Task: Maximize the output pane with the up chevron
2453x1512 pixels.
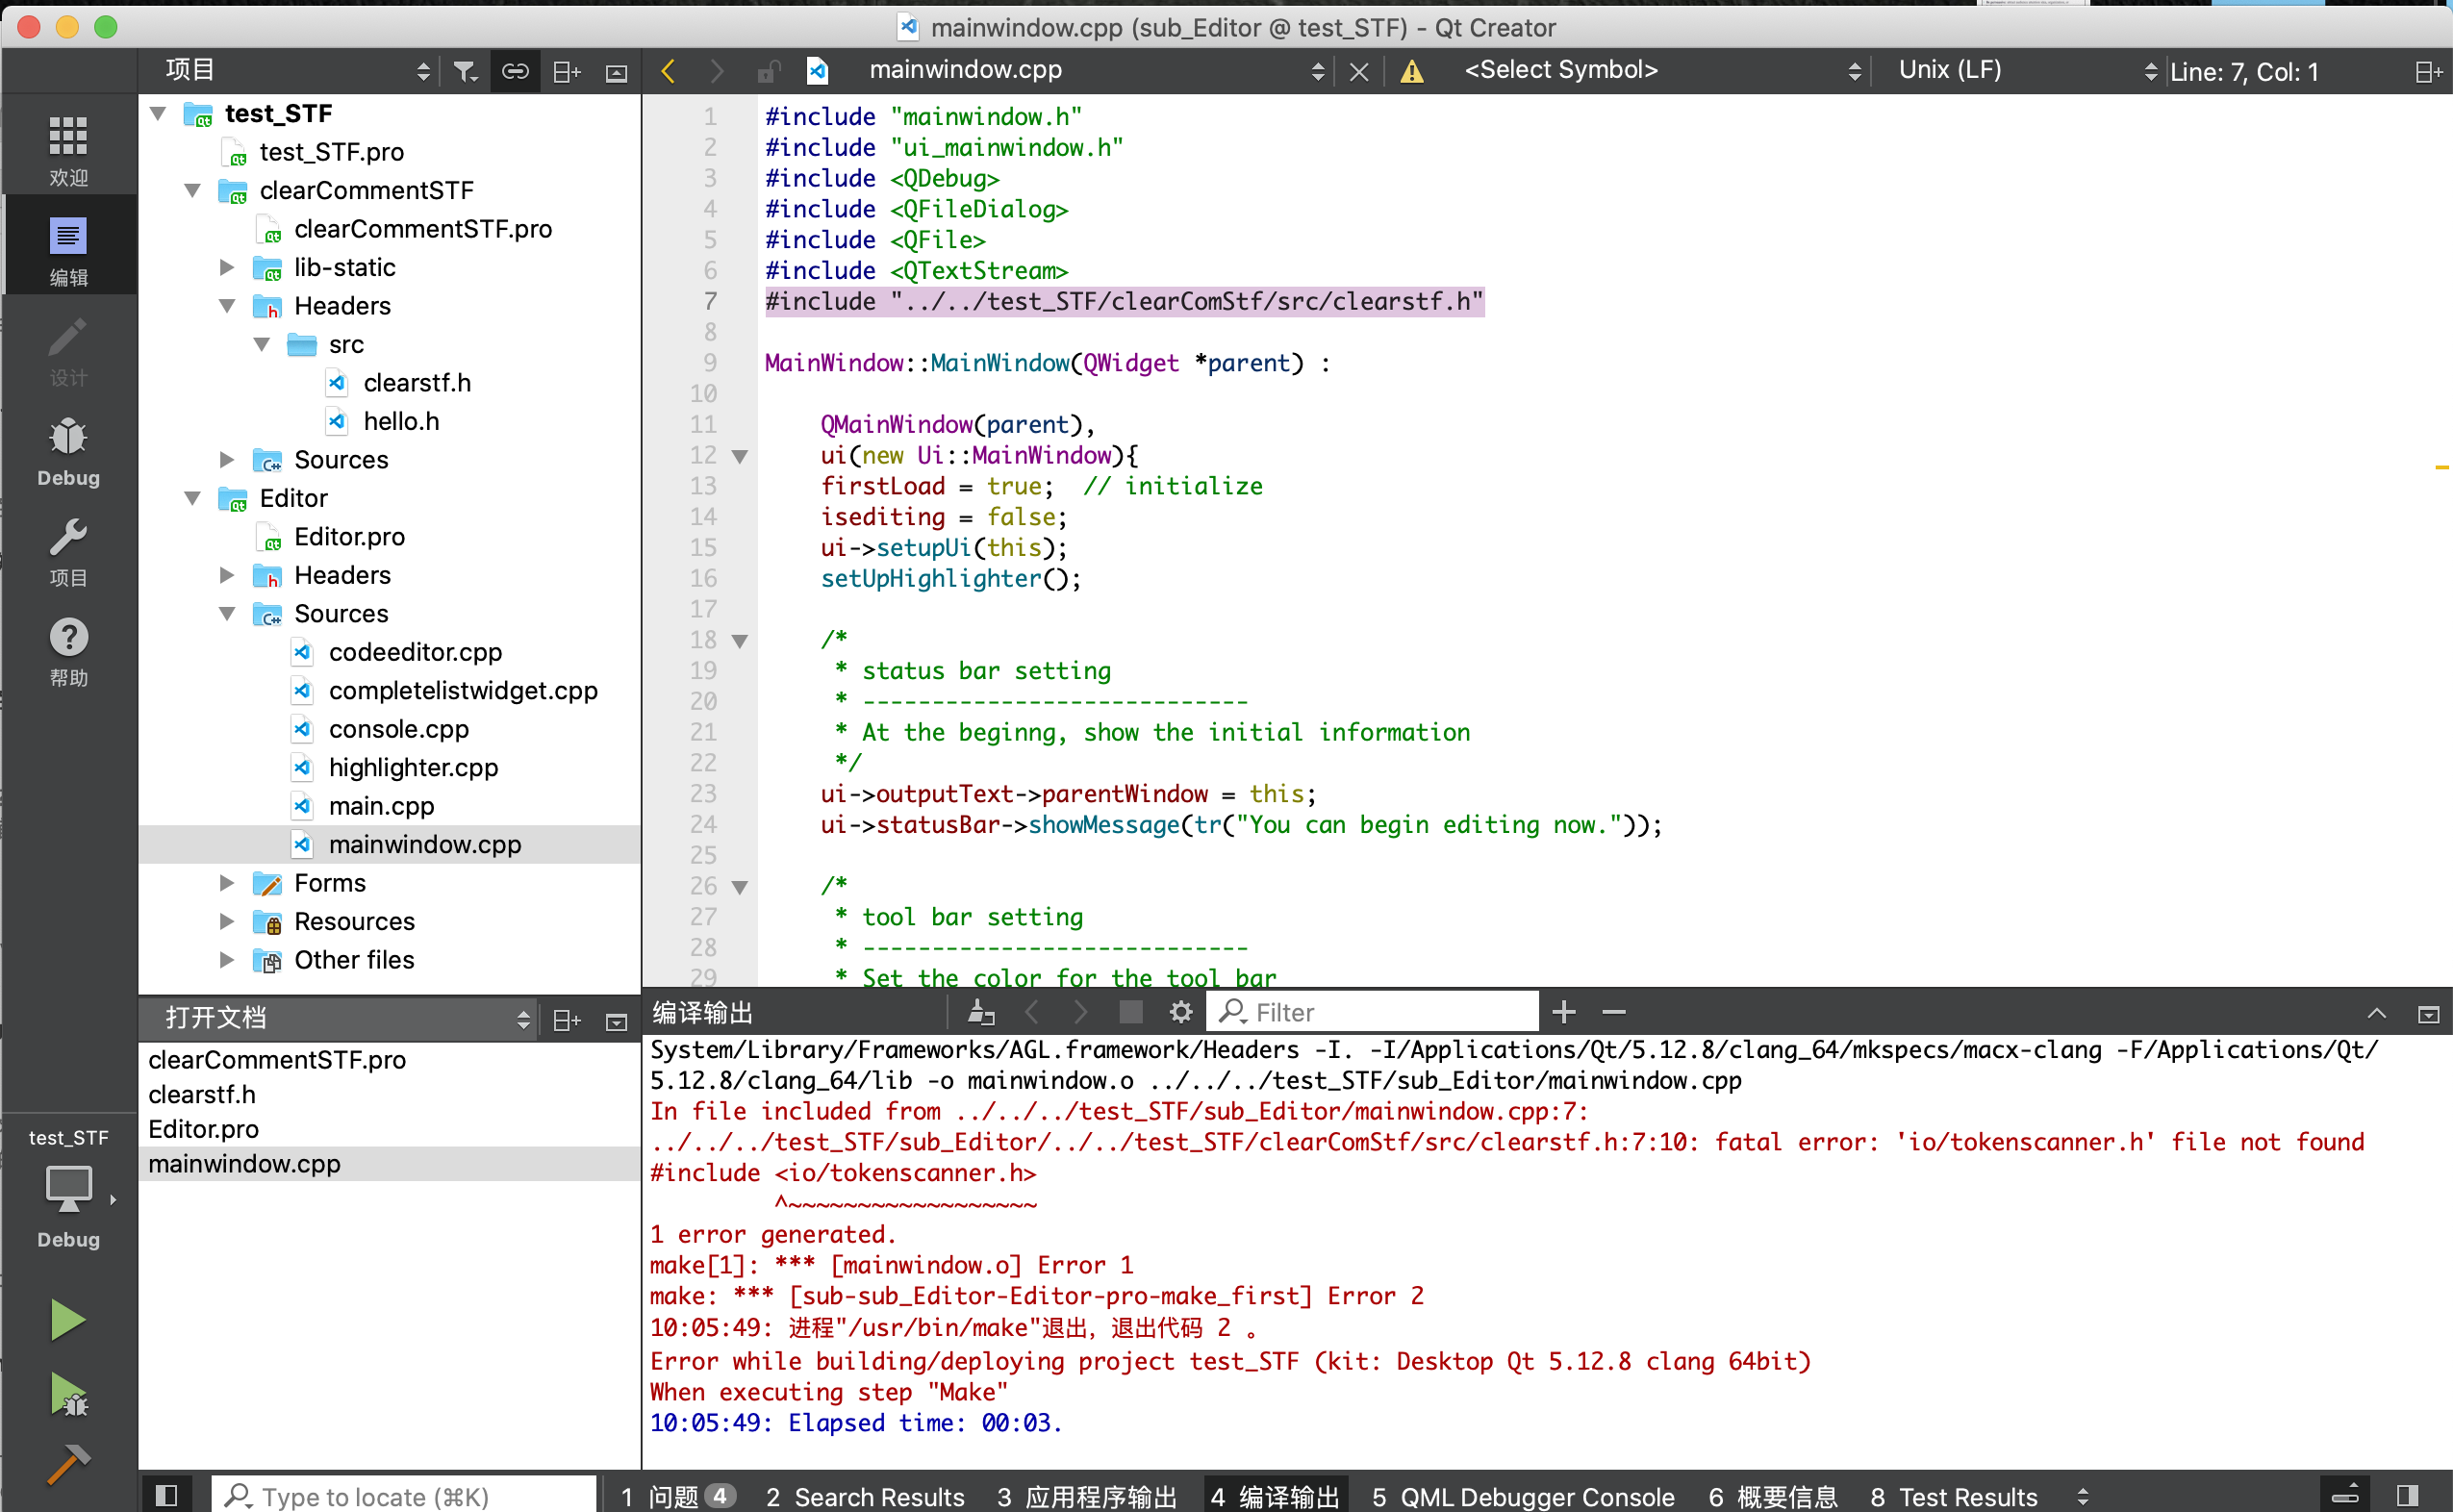Action: 2376,1013
